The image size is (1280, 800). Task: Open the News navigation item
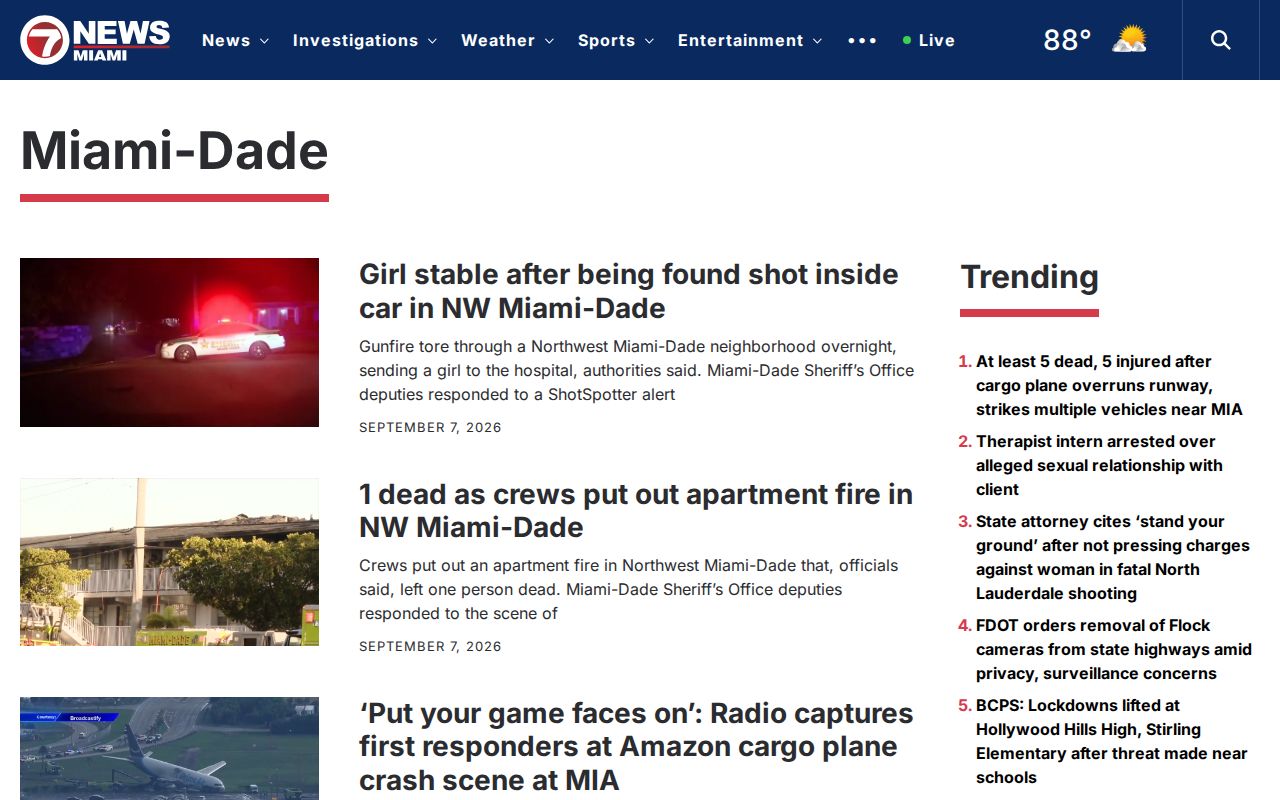pos(226,40)
